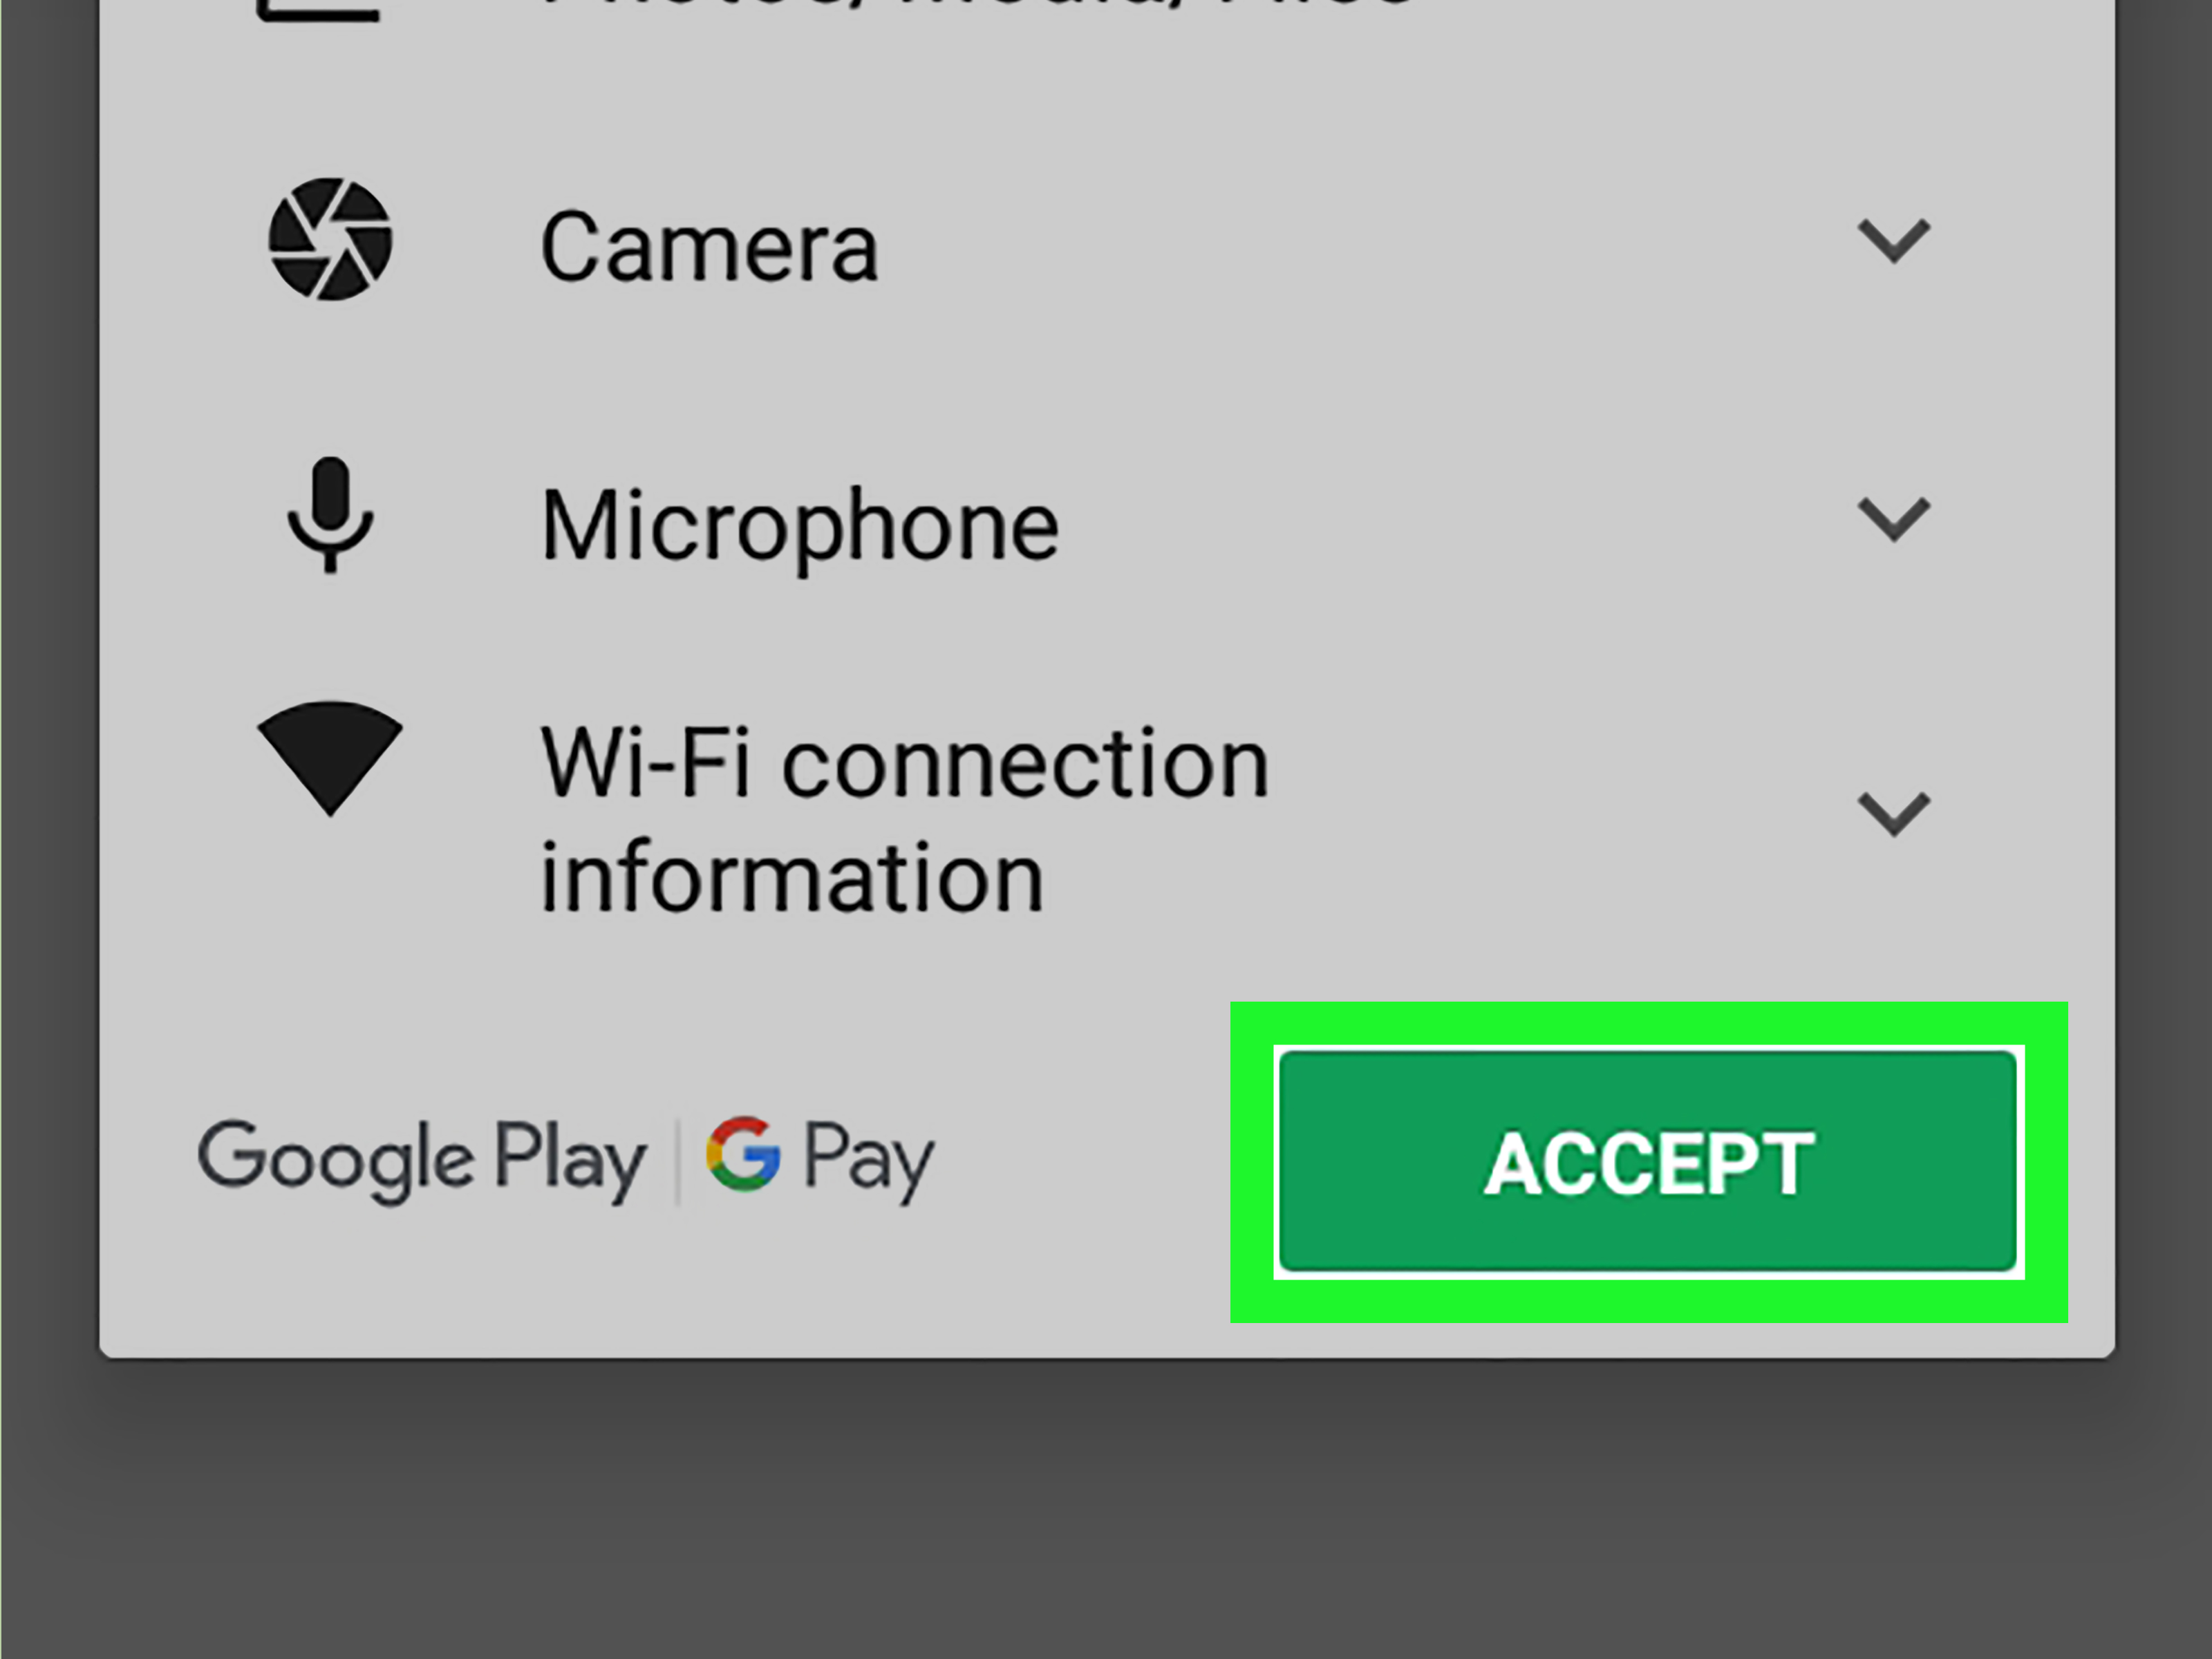Tap the partially visible icon above Camera

[318, 10]
